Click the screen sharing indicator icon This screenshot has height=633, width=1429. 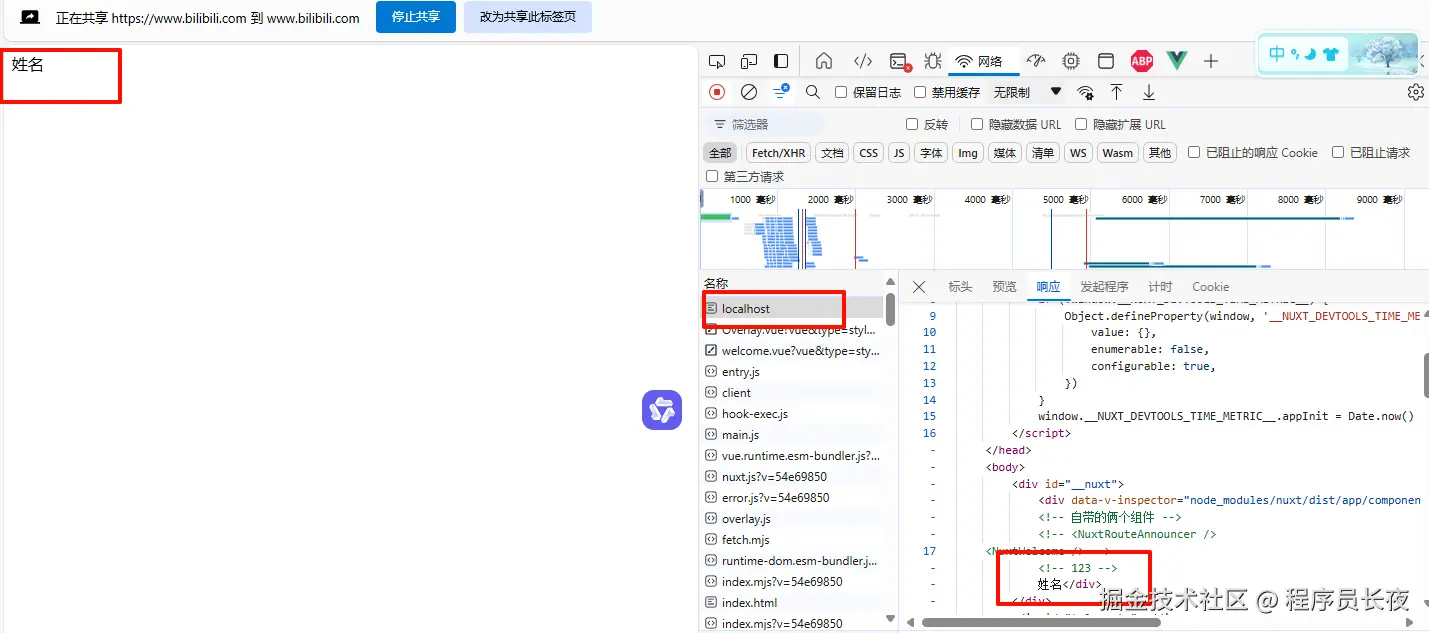point(30,17)
